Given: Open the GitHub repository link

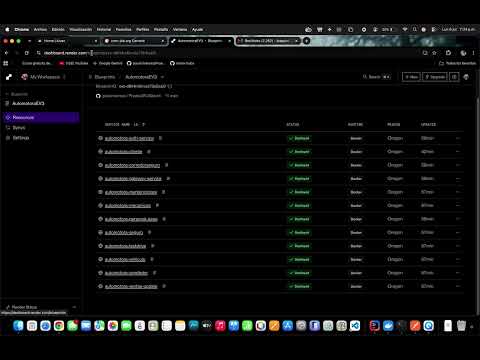Looking at the screenshot, I should tap(132, 96).
